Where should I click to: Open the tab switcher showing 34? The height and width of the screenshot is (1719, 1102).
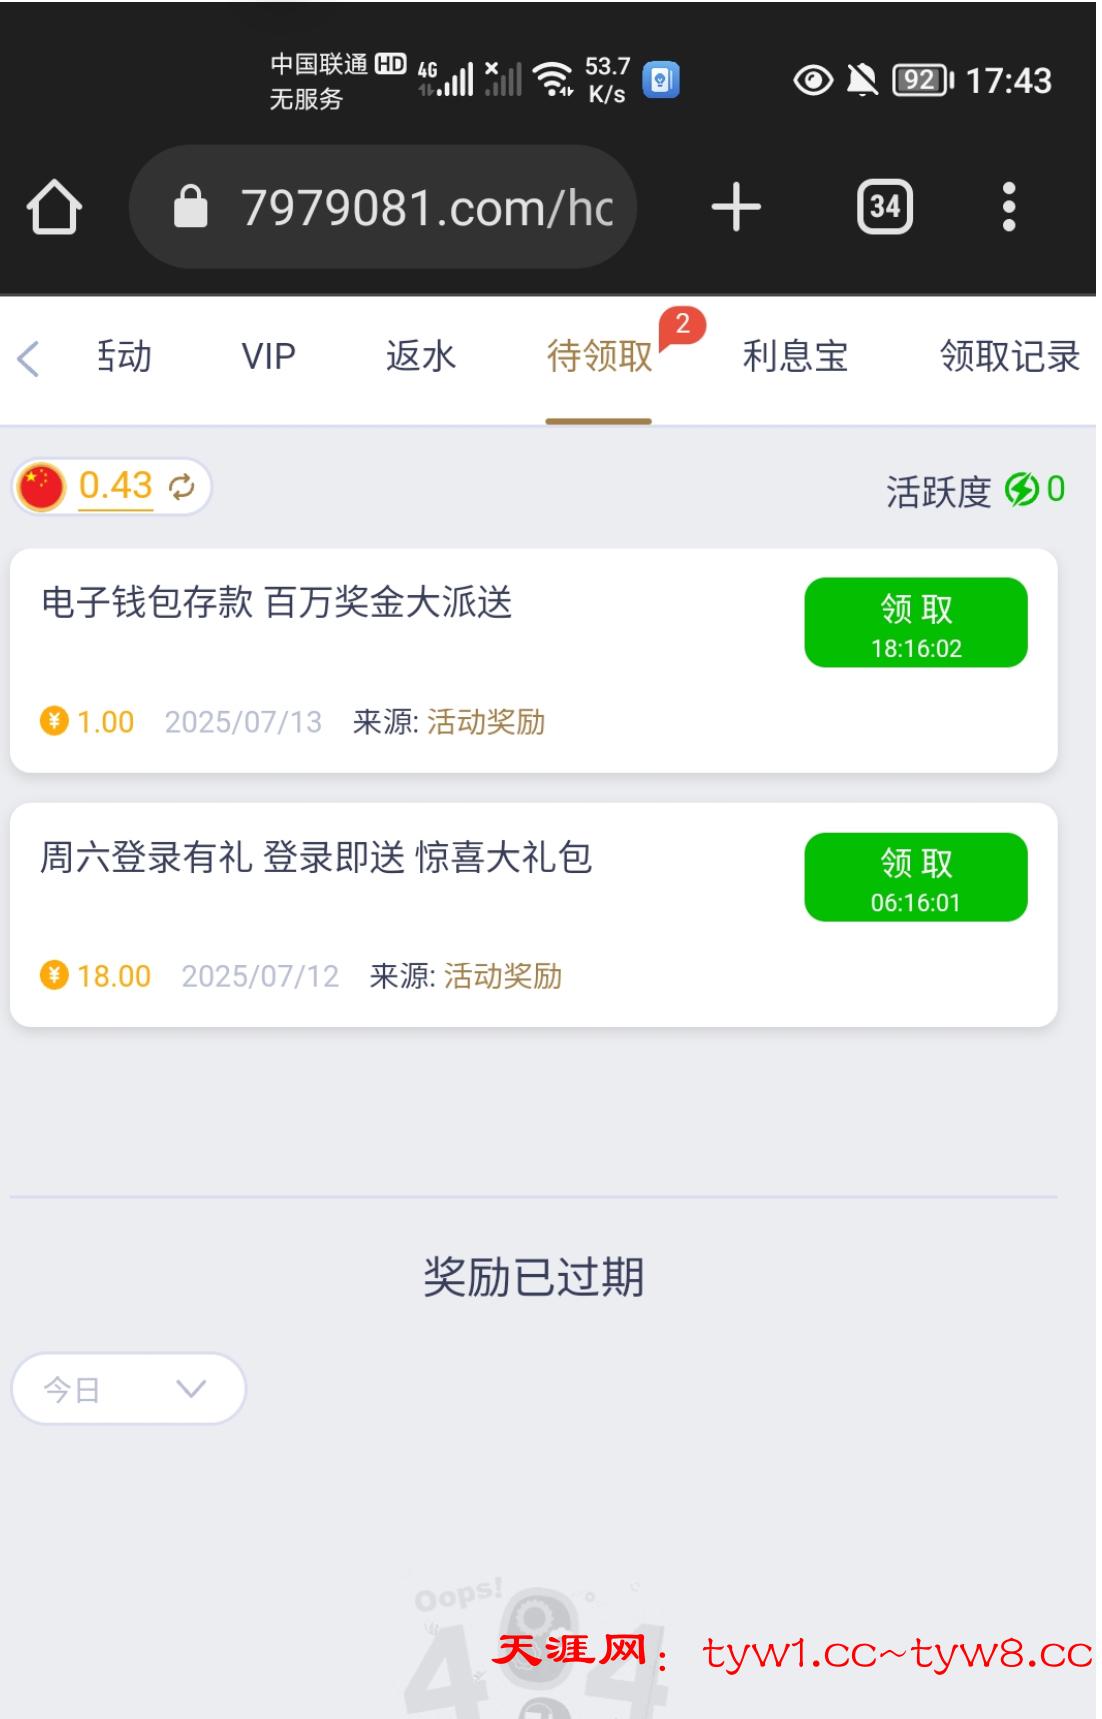(884, 207)
